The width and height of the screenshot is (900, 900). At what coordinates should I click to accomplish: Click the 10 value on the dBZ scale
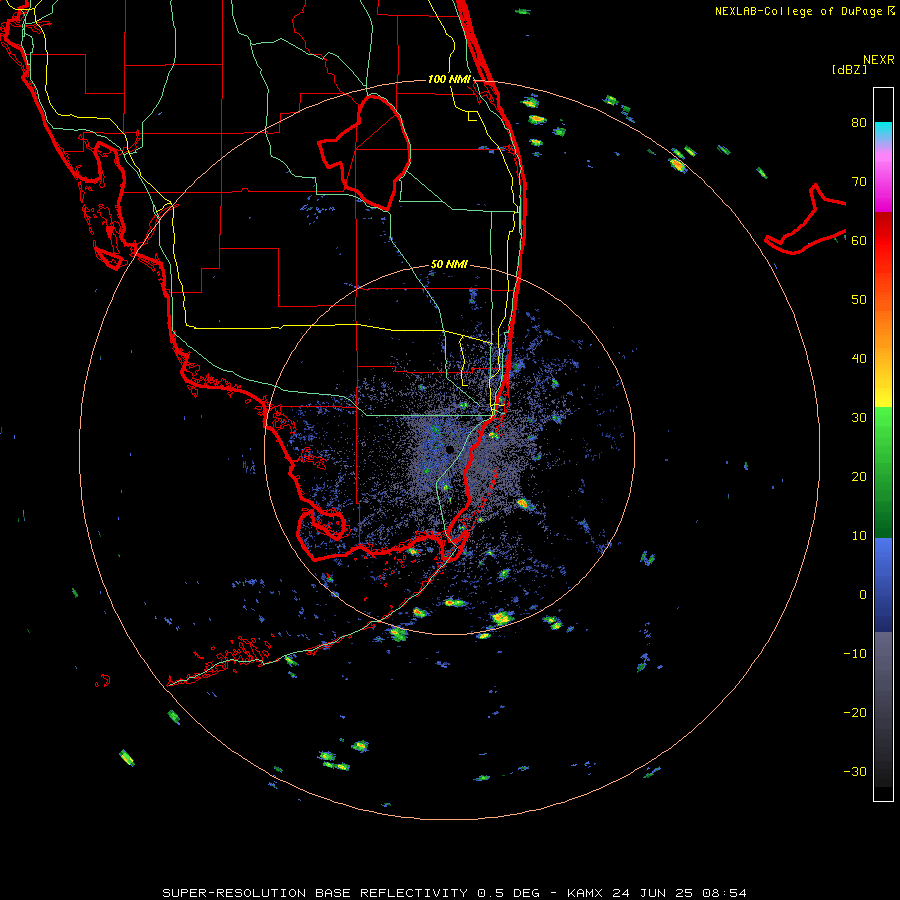[859, 536]
